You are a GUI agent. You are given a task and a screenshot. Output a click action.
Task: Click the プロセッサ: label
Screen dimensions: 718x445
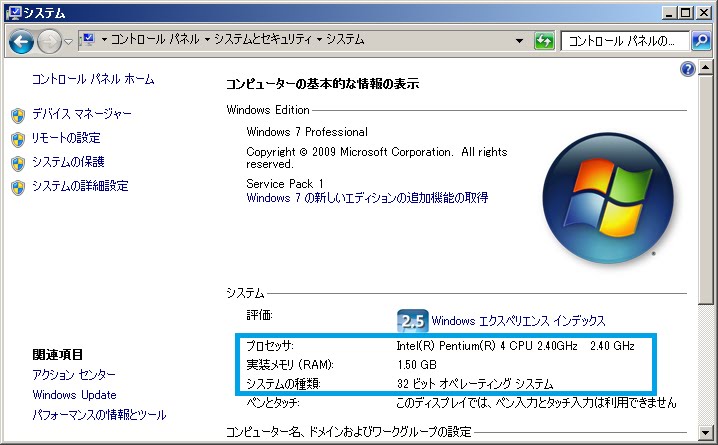(x=270, y=346)
